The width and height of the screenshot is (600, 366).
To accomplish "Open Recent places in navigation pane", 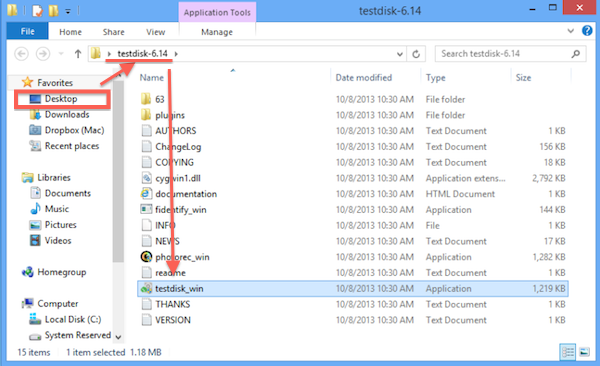I will tap(72, 146).
